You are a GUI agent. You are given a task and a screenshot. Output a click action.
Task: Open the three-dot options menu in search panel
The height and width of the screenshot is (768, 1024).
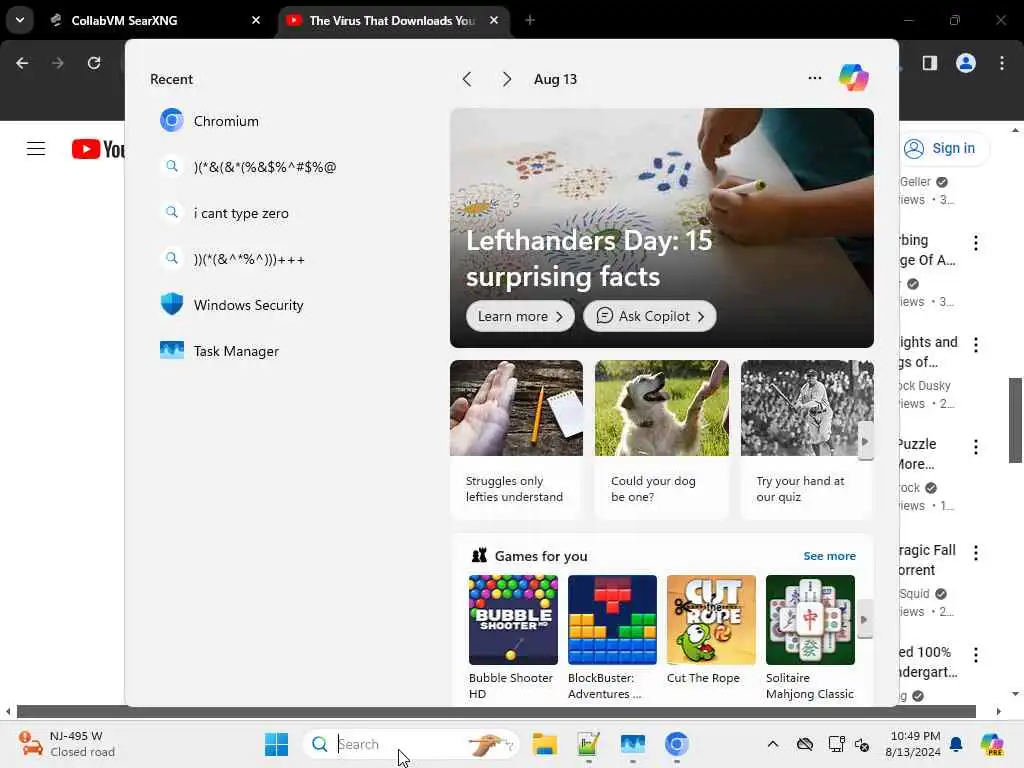[x=814, y=78]
